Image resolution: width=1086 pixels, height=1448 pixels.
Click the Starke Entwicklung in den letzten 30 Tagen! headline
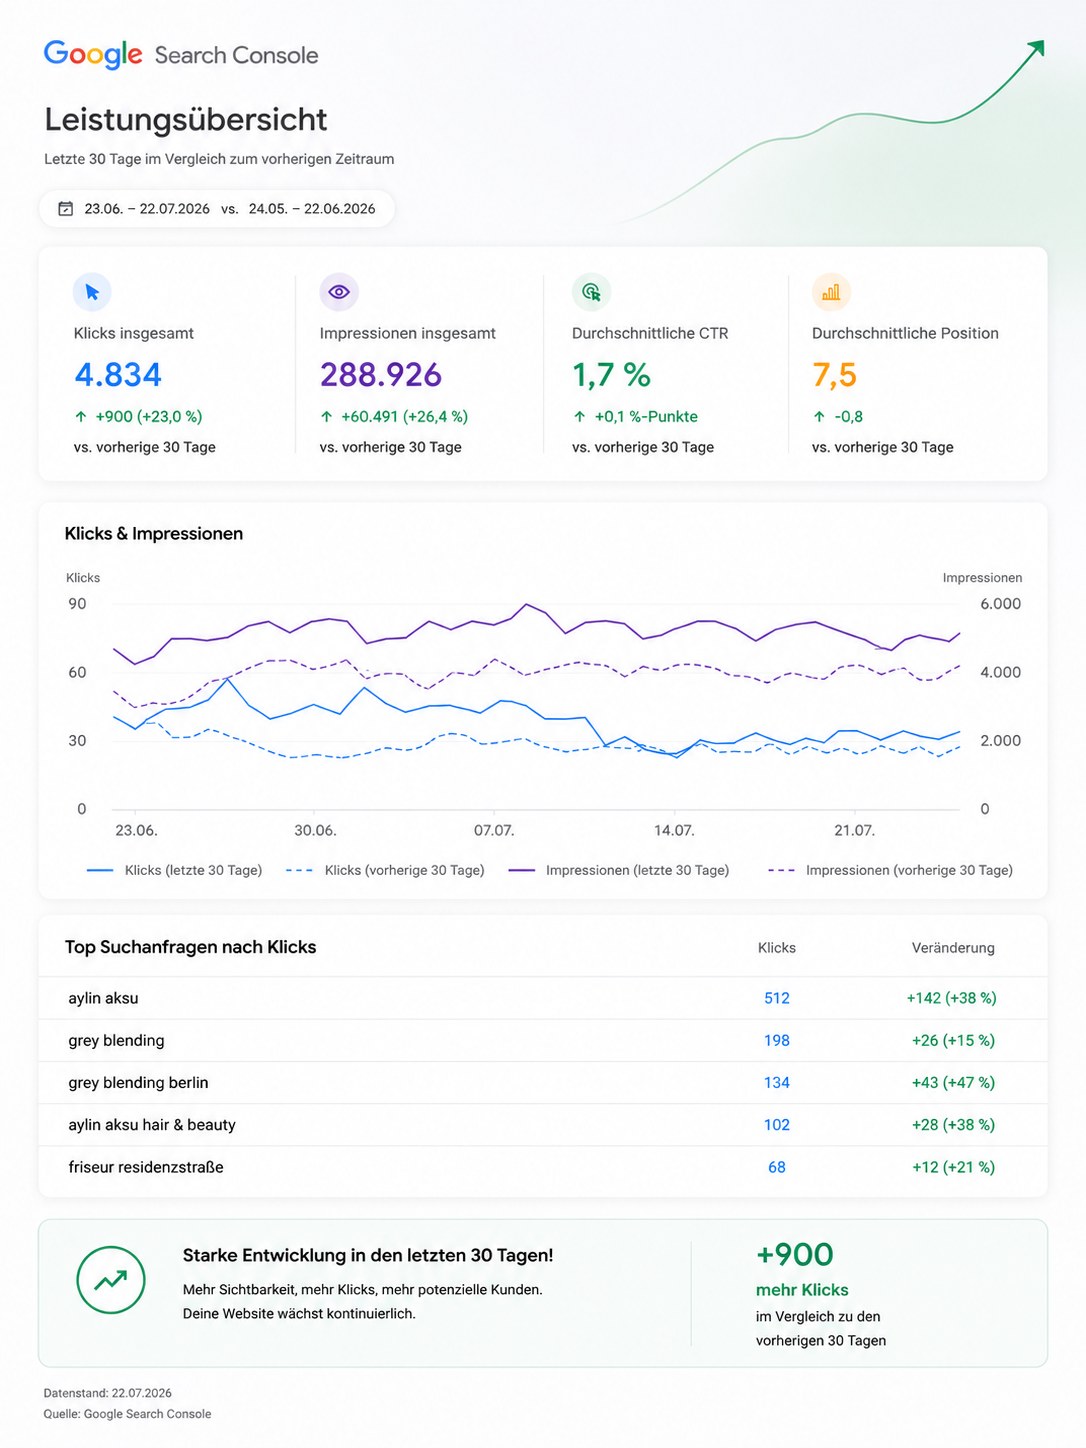368,1256
